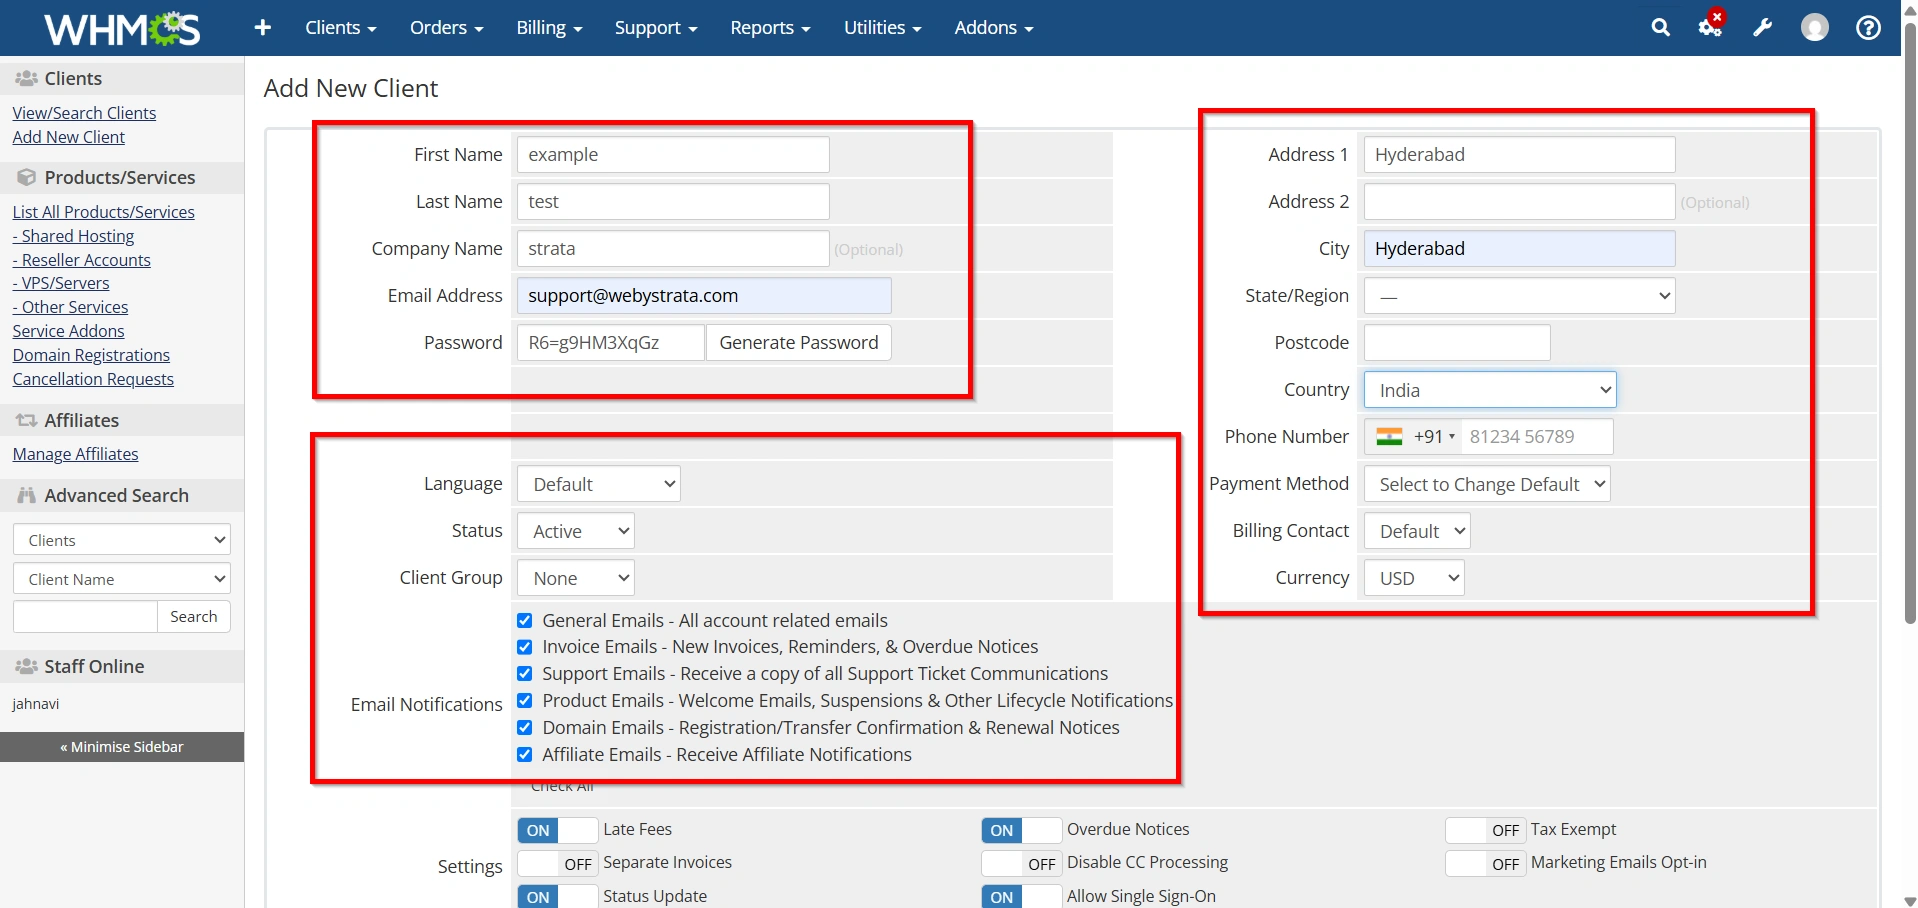Open the Status dropdown
The height and width of the screenshot is (908, 1918).
tap(576, 531)
